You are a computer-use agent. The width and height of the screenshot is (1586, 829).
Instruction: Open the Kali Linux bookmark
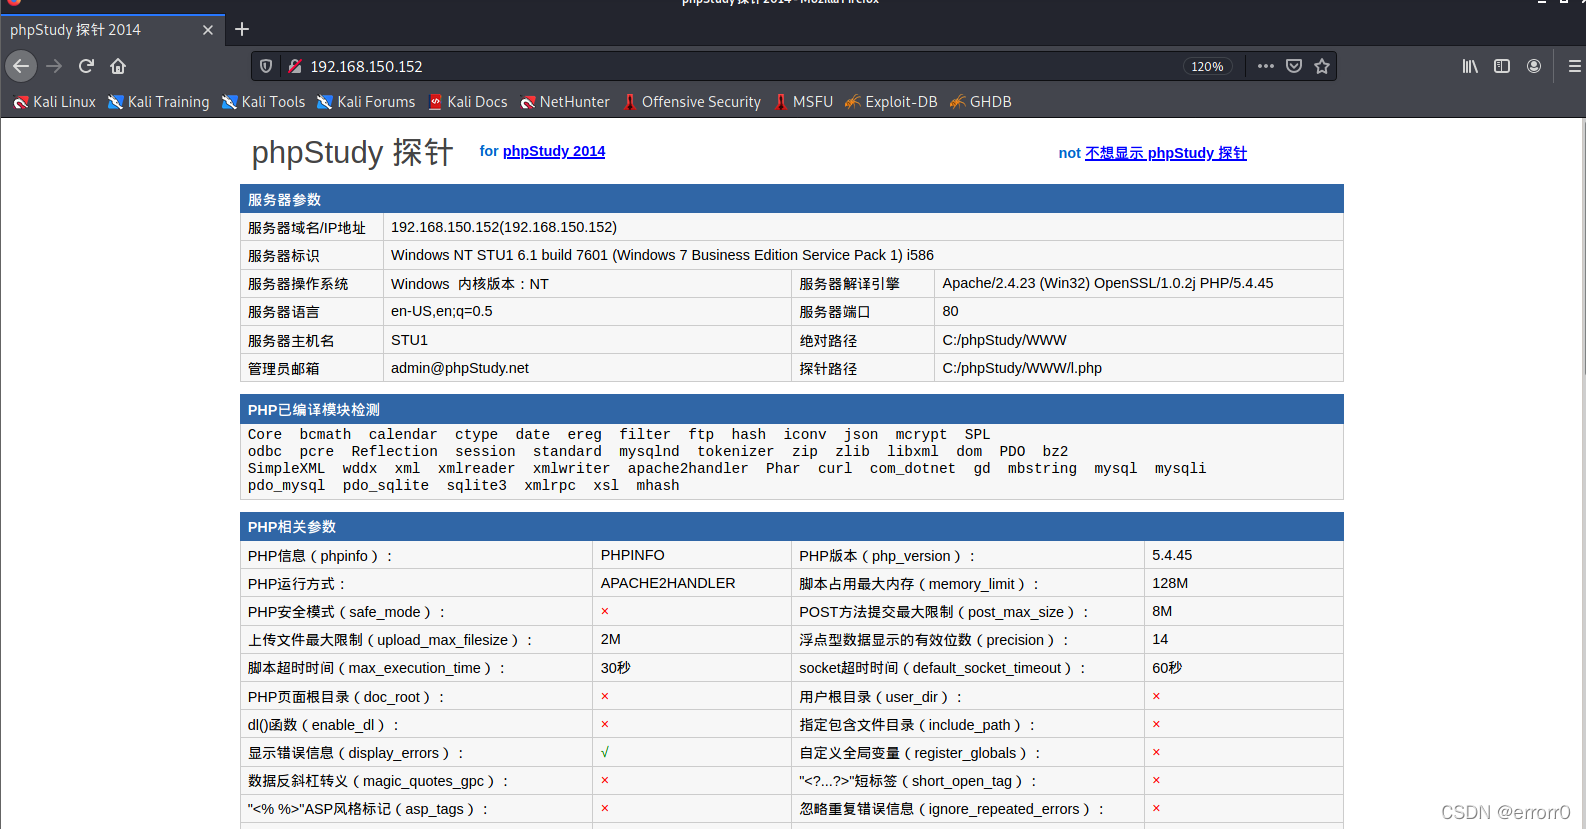[x=55, y=102]
